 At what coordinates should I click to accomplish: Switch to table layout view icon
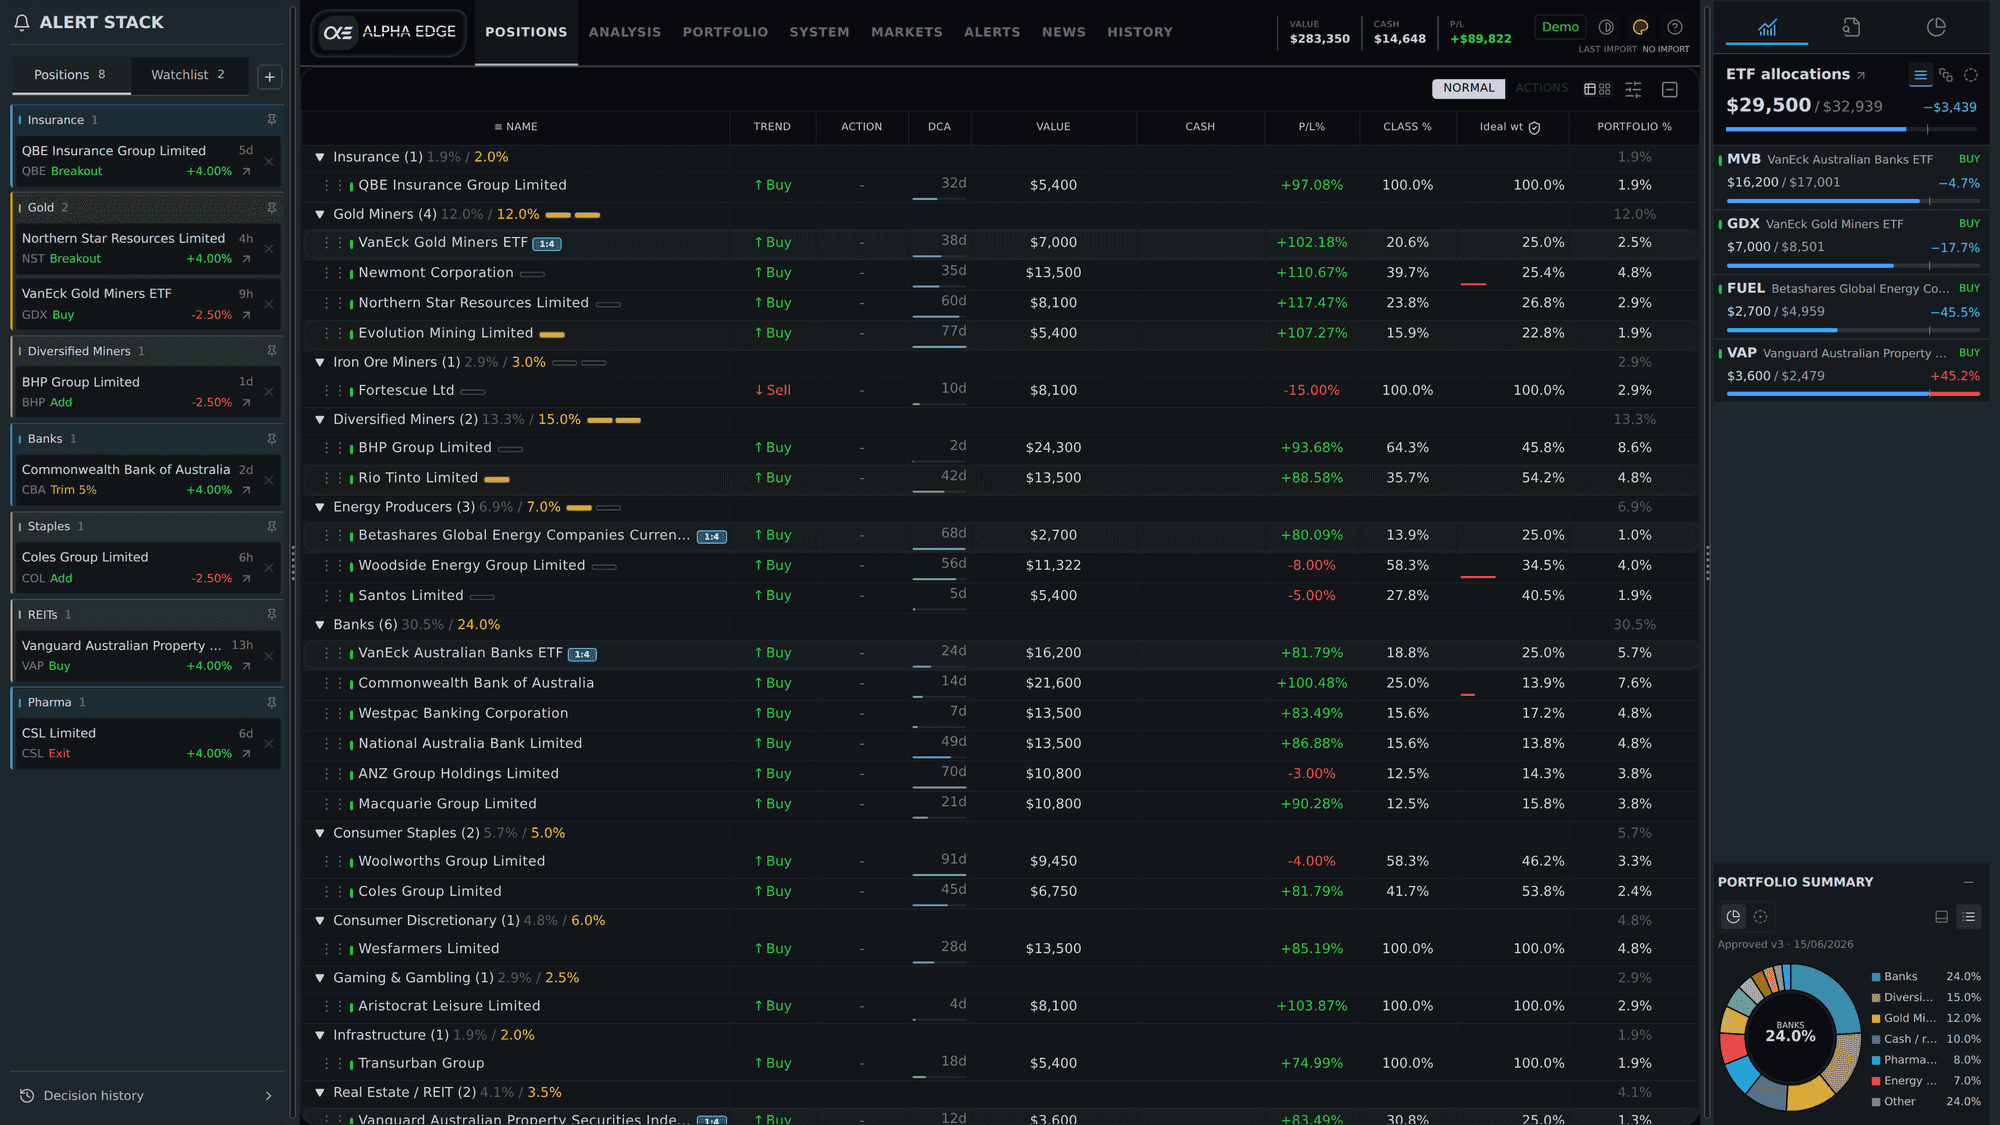pyautogui.click(x=1590, y=89)
